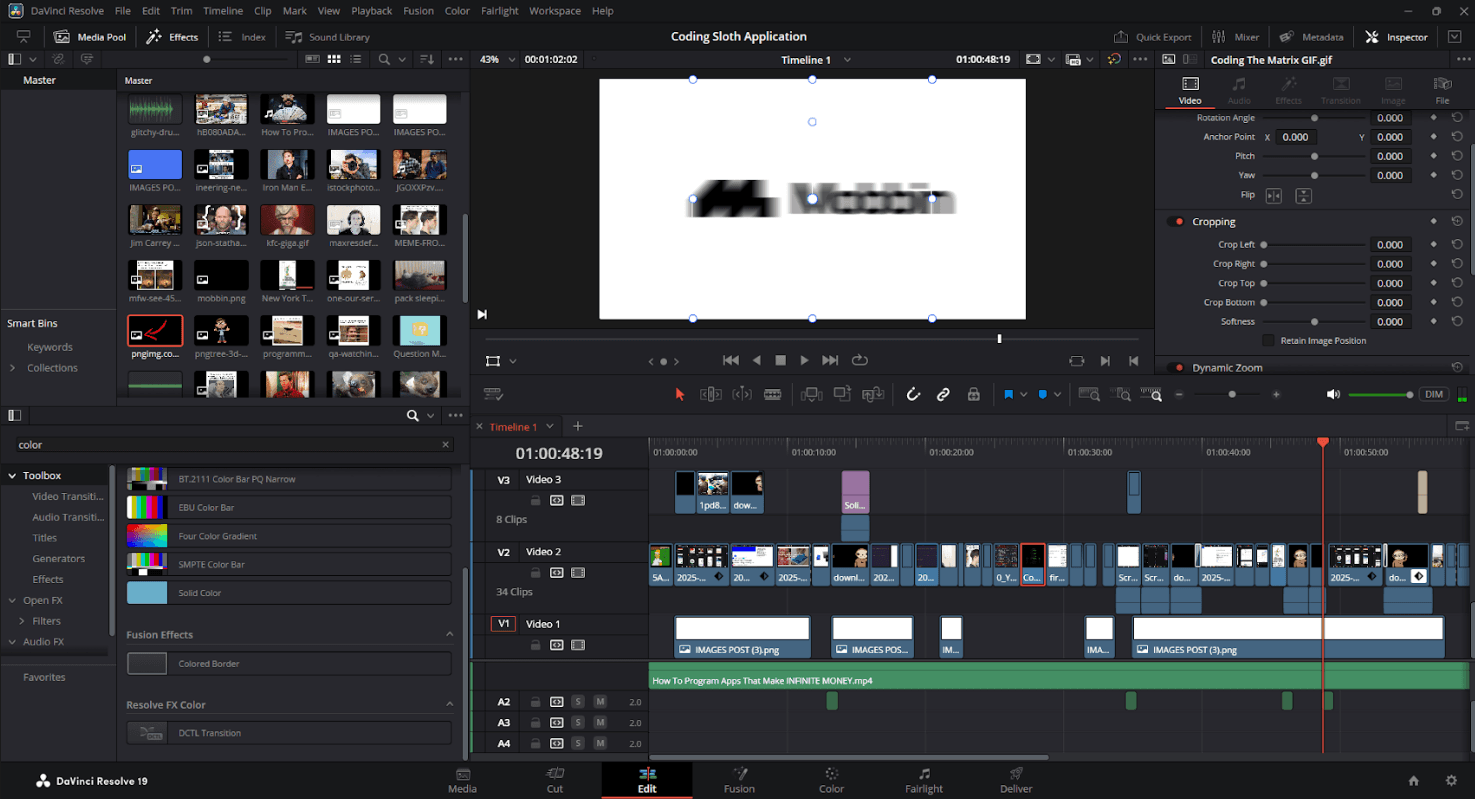This screenshot has width=1475, height=799.
Task: Switch to the Fusion page
Action: click(740, 780)
